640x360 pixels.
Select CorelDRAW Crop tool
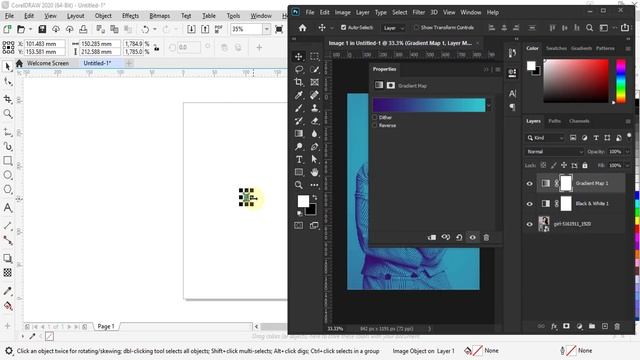pyautogui.click(x=7, y=99)
